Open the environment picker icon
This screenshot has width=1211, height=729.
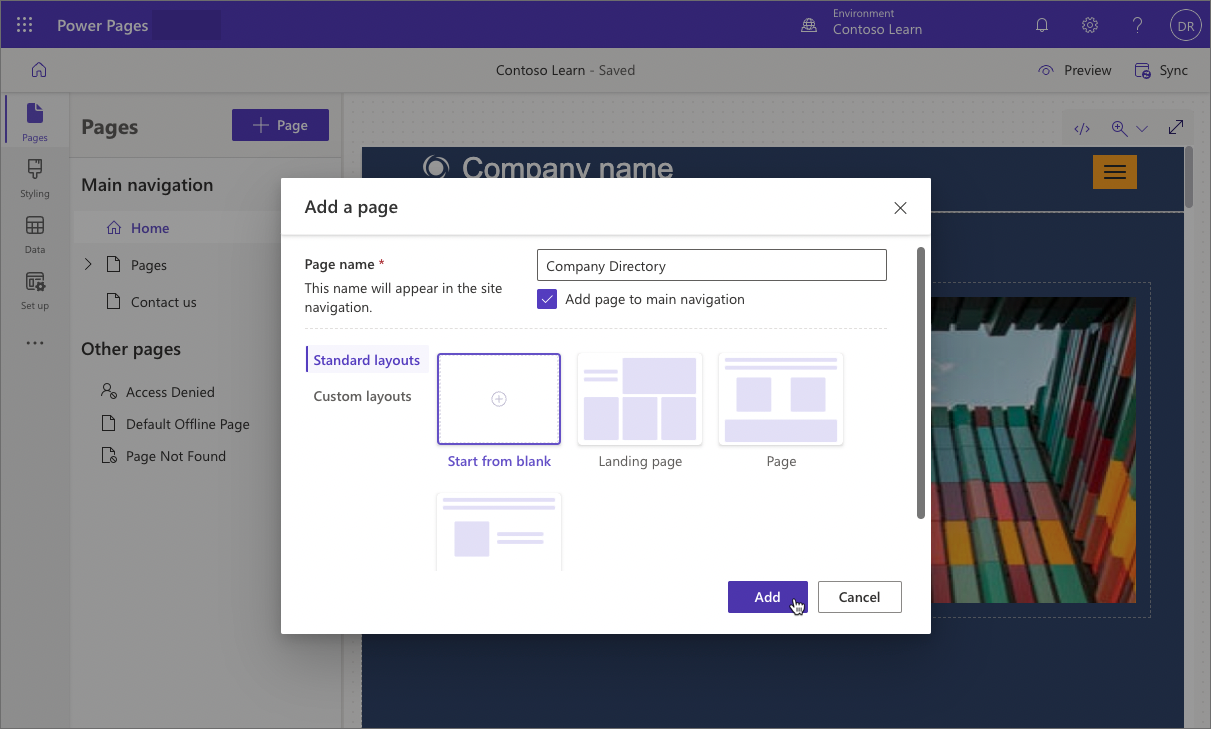click(x=809, y=26)
